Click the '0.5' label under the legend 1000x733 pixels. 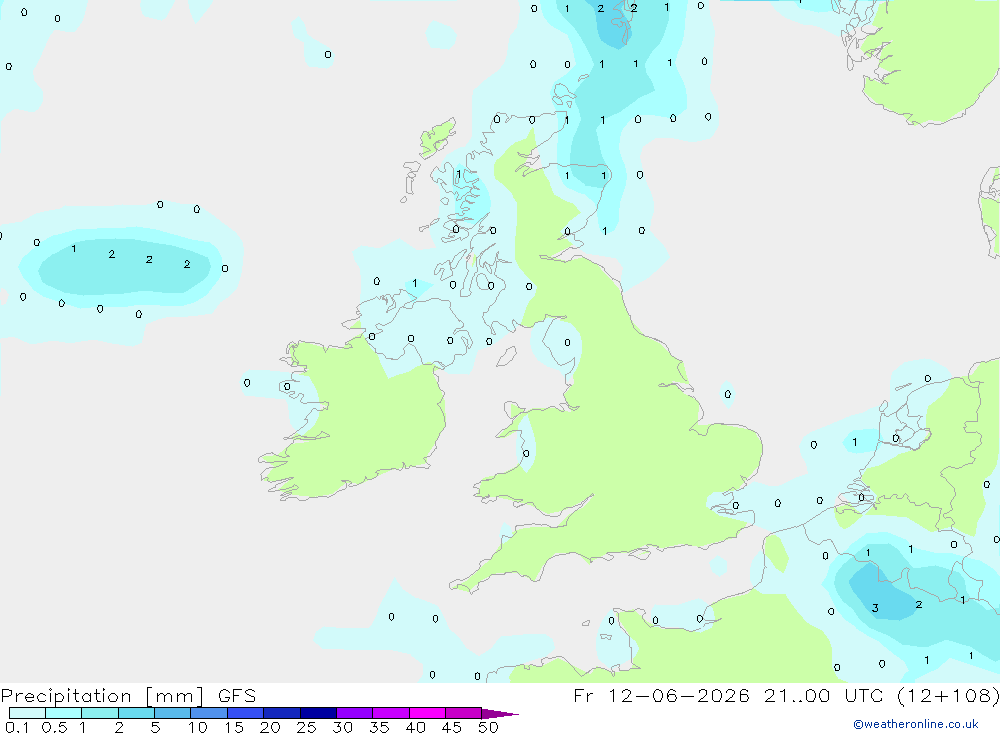click(x=54, y=727)
